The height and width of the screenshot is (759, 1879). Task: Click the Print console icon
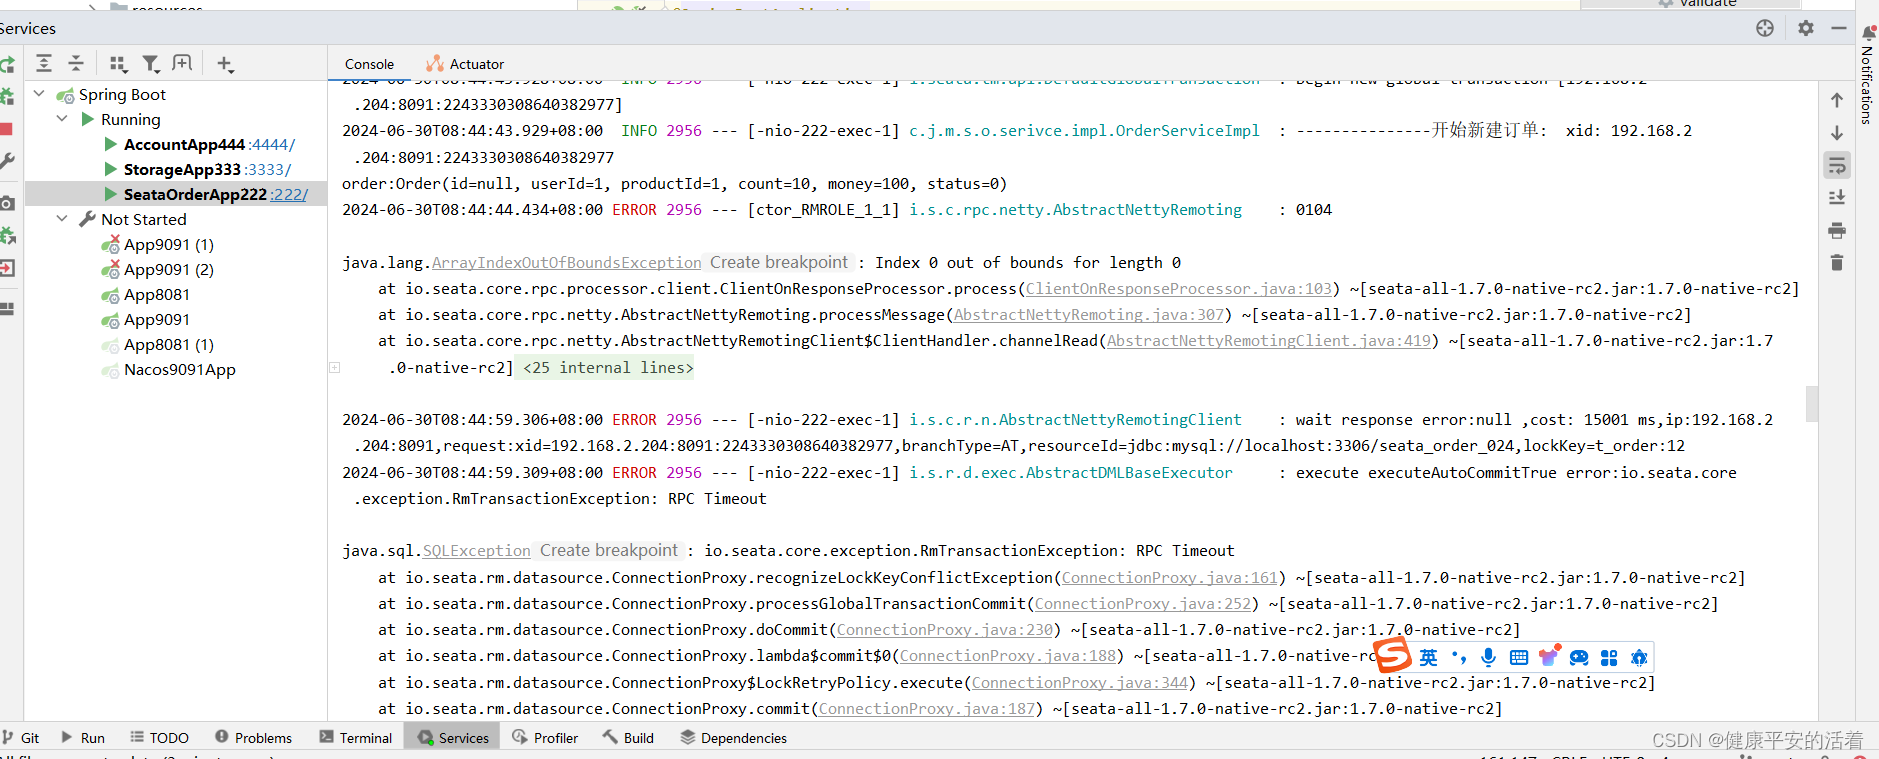tap(1837, 231)
